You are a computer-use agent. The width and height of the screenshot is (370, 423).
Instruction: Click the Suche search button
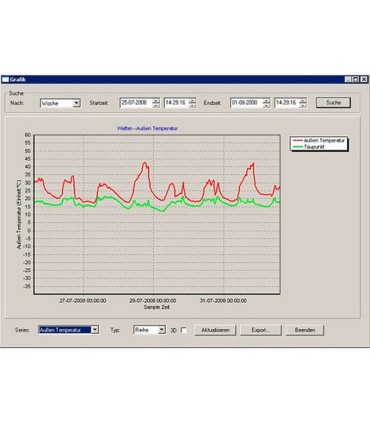(x=333, y=103)
